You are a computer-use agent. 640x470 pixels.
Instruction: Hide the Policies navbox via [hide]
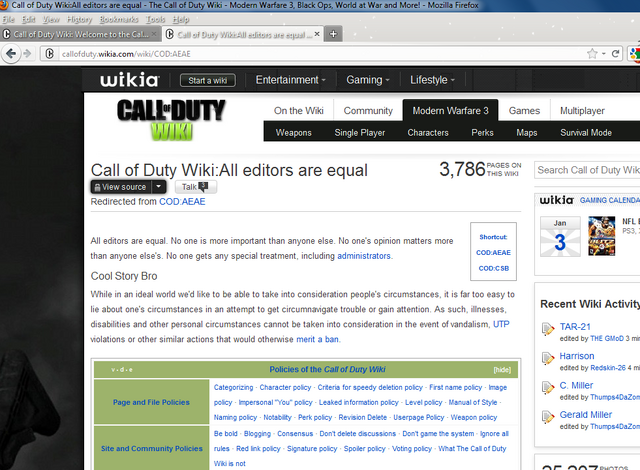pyautogui.click(x=502, y=370)
